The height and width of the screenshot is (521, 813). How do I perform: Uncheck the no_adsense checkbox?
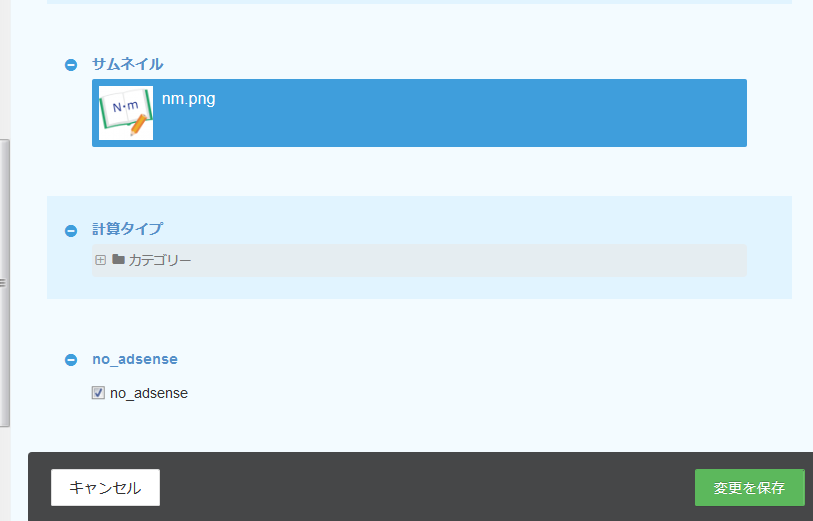click(98, 393)
